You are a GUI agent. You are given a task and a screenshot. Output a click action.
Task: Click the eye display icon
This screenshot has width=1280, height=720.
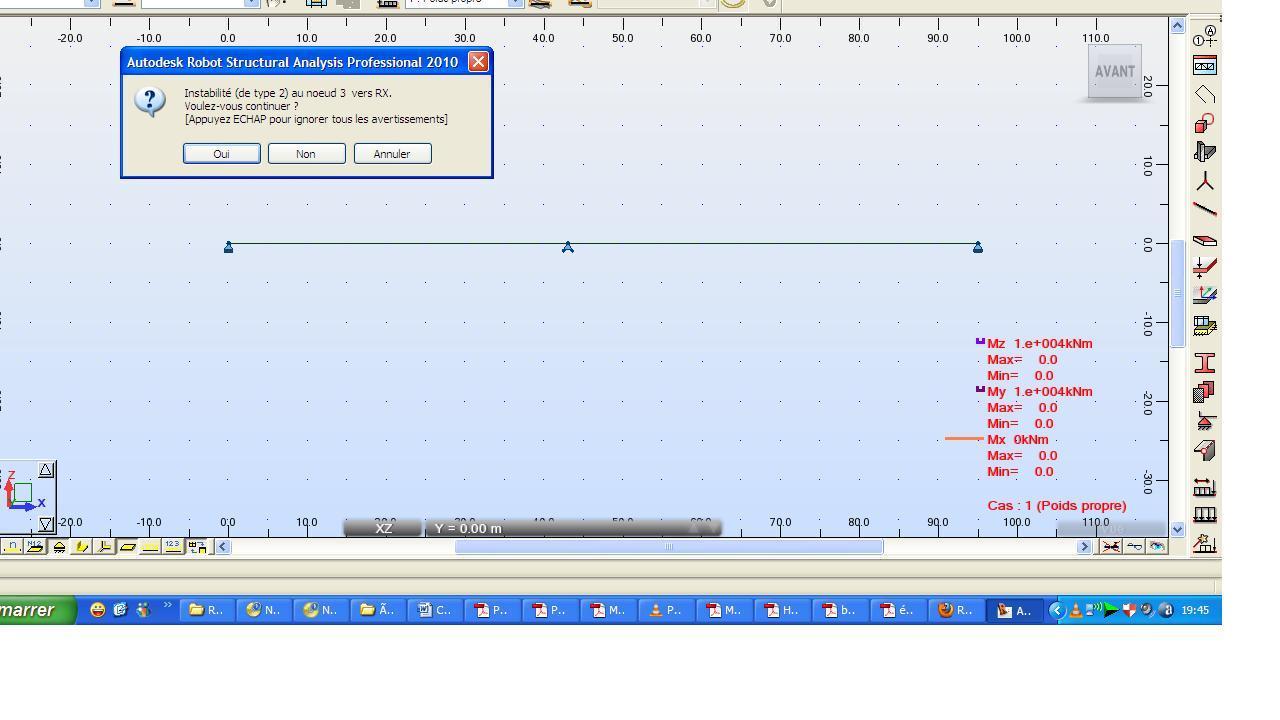(1157, 546)
